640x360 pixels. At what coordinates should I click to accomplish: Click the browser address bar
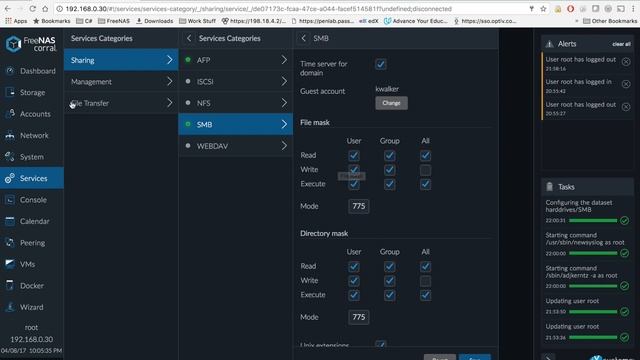point(294,9)
